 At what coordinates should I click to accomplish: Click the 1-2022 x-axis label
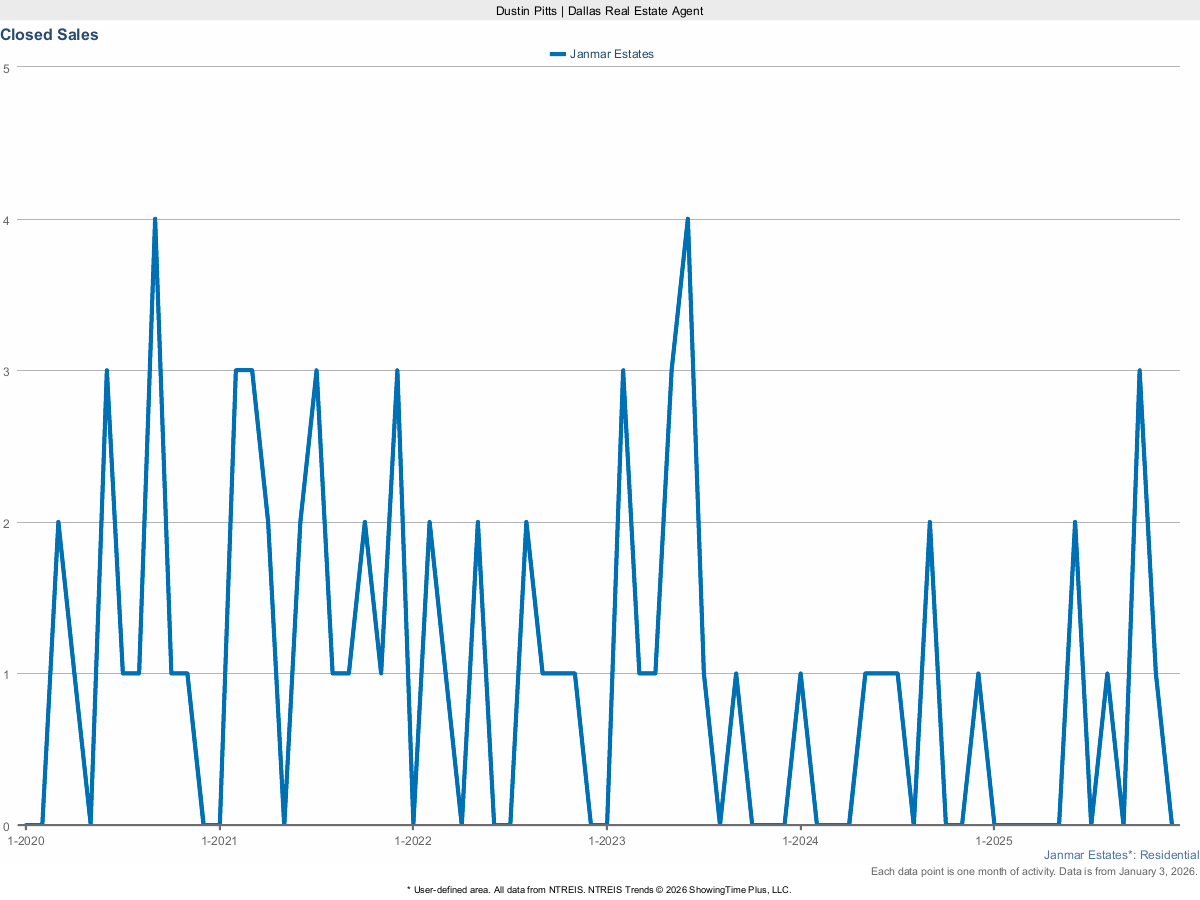pyautogui.click(x=413, y=841)
